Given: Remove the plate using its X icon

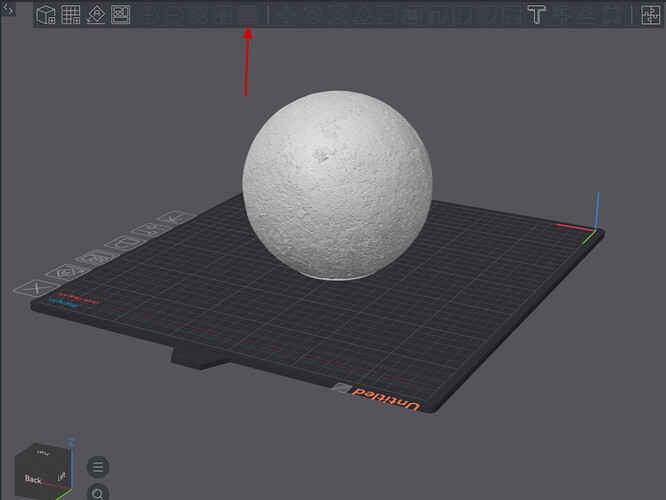Looking at the screenshot, I should point(37,288).
